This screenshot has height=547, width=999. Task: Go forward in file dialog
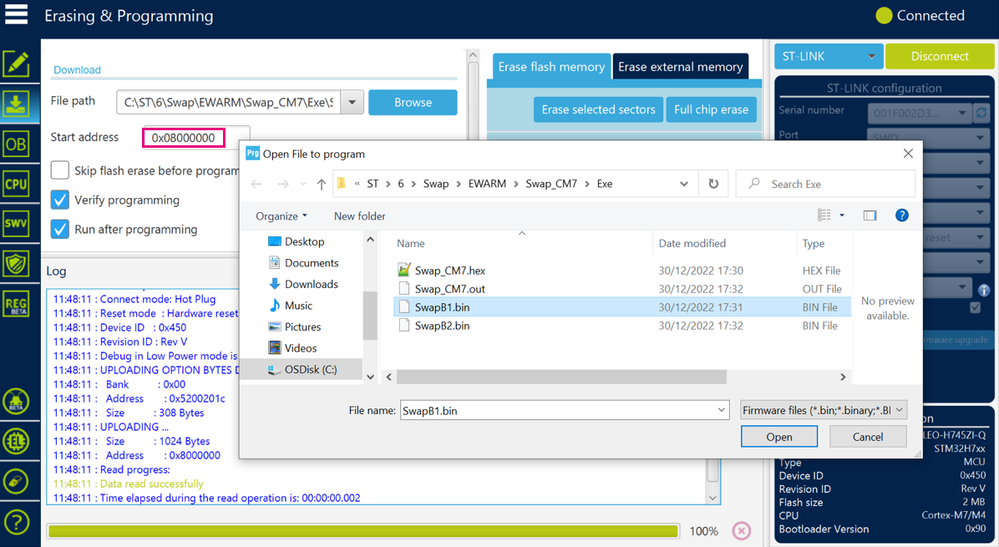(283, 184)
